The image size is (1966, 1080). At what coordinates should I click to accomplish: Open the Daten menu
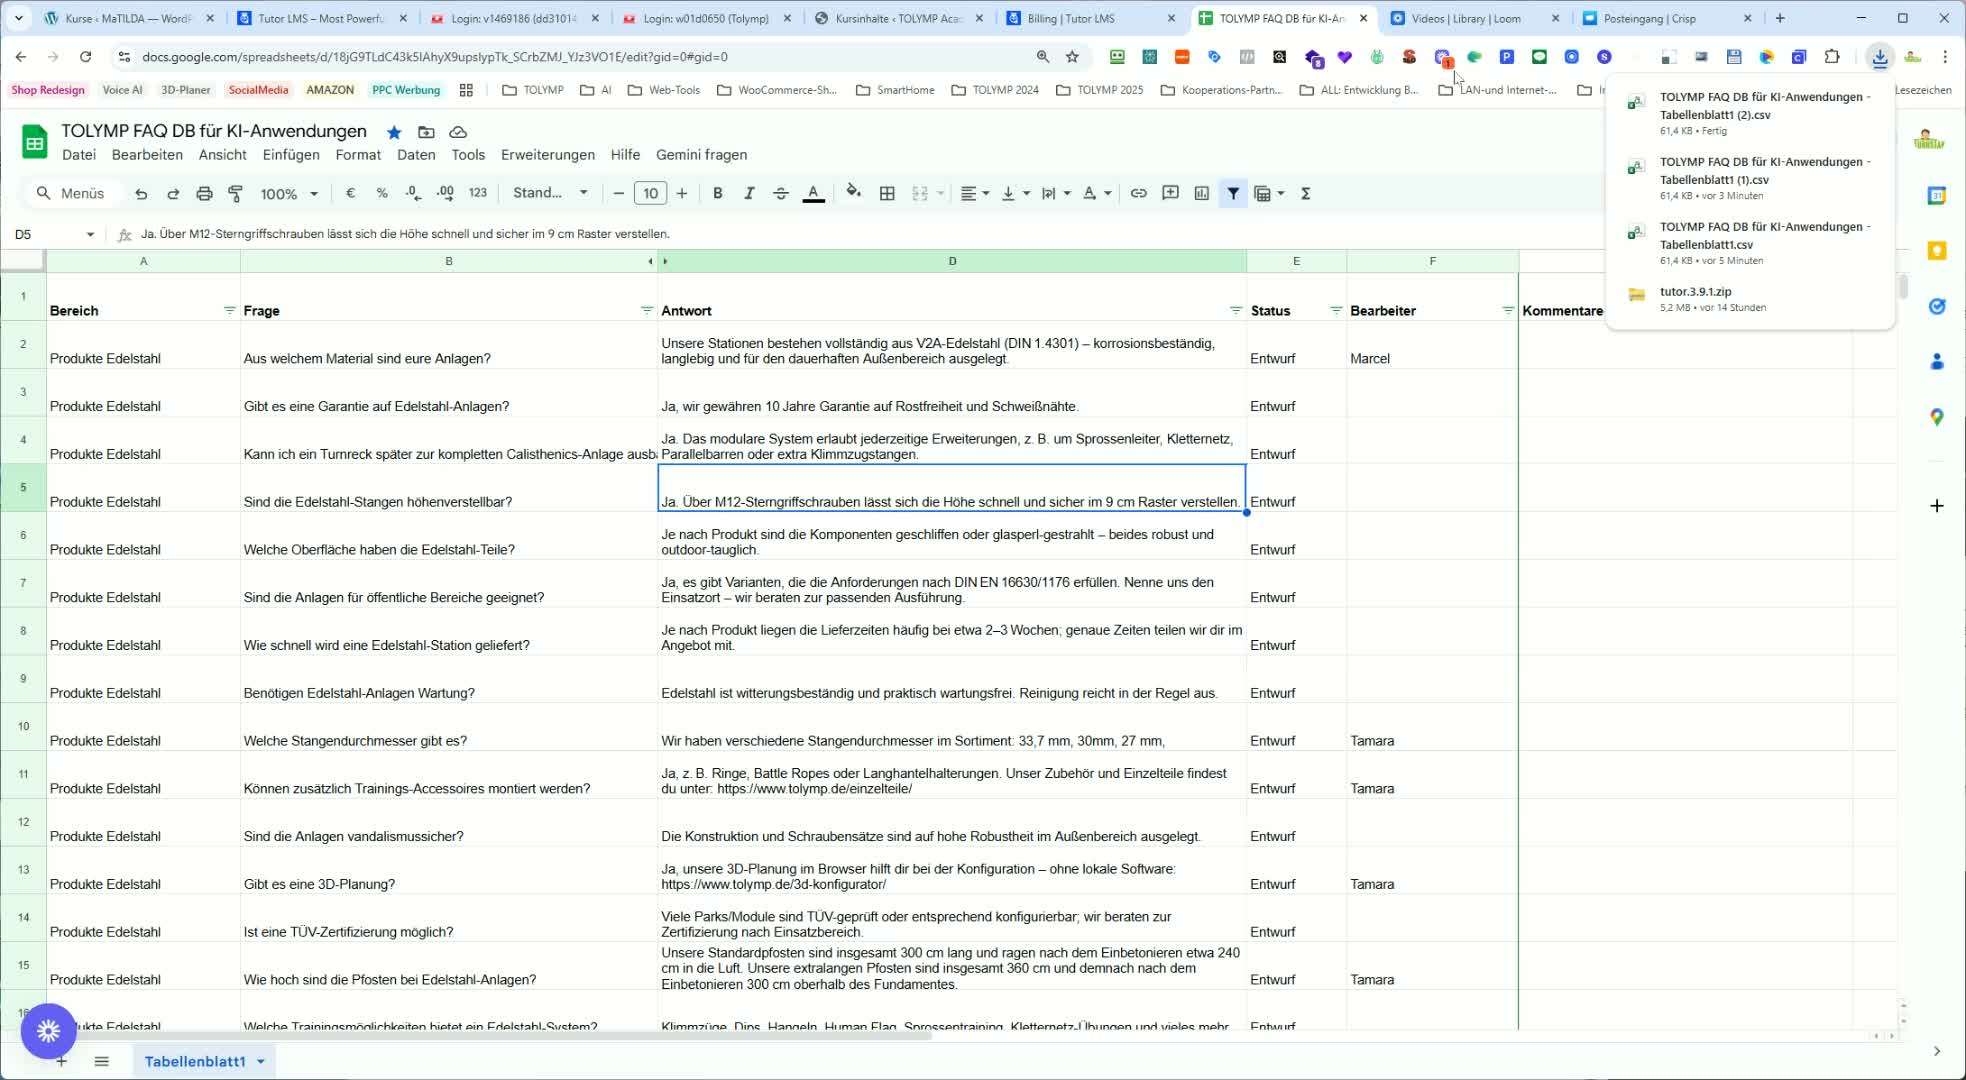click(x=416, y=155)
